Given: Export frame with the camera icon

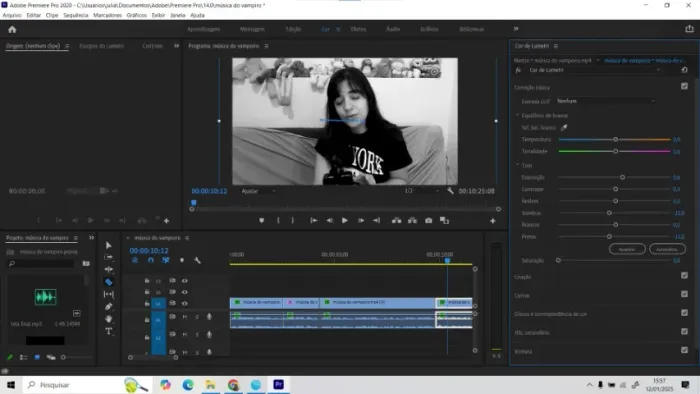Looking at the screenshot, I should (x=429, y=220).
